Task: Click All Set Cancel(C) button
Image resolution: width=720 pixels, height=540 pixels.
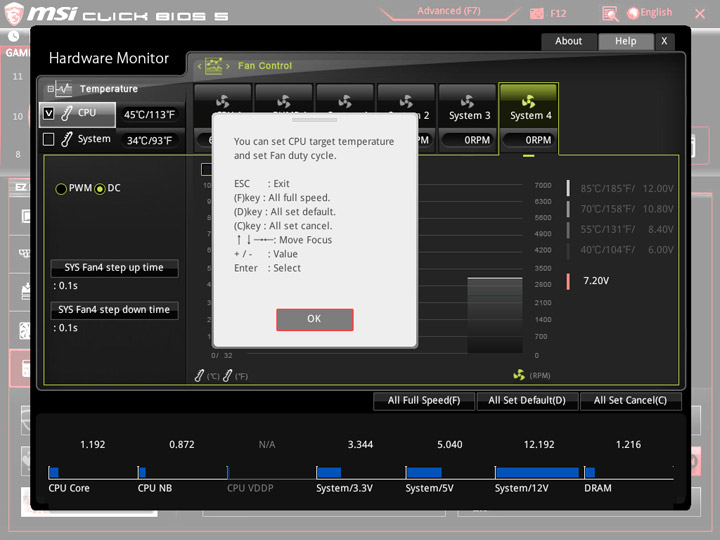Action: tap(630, 400)
